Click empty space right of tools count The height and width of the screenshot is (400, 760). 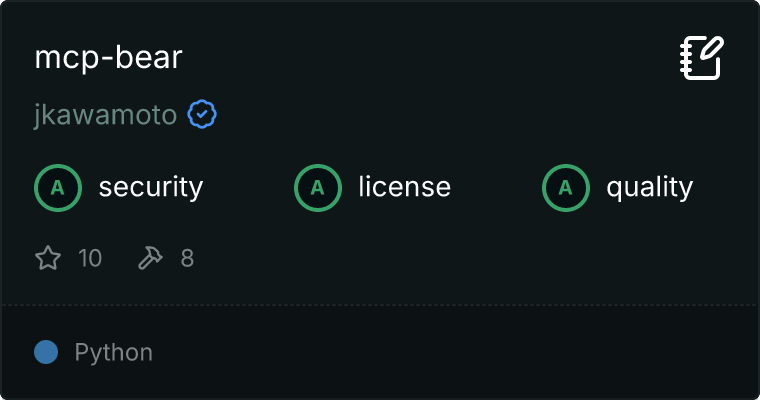pyautogui.click(x=450, y=259)
